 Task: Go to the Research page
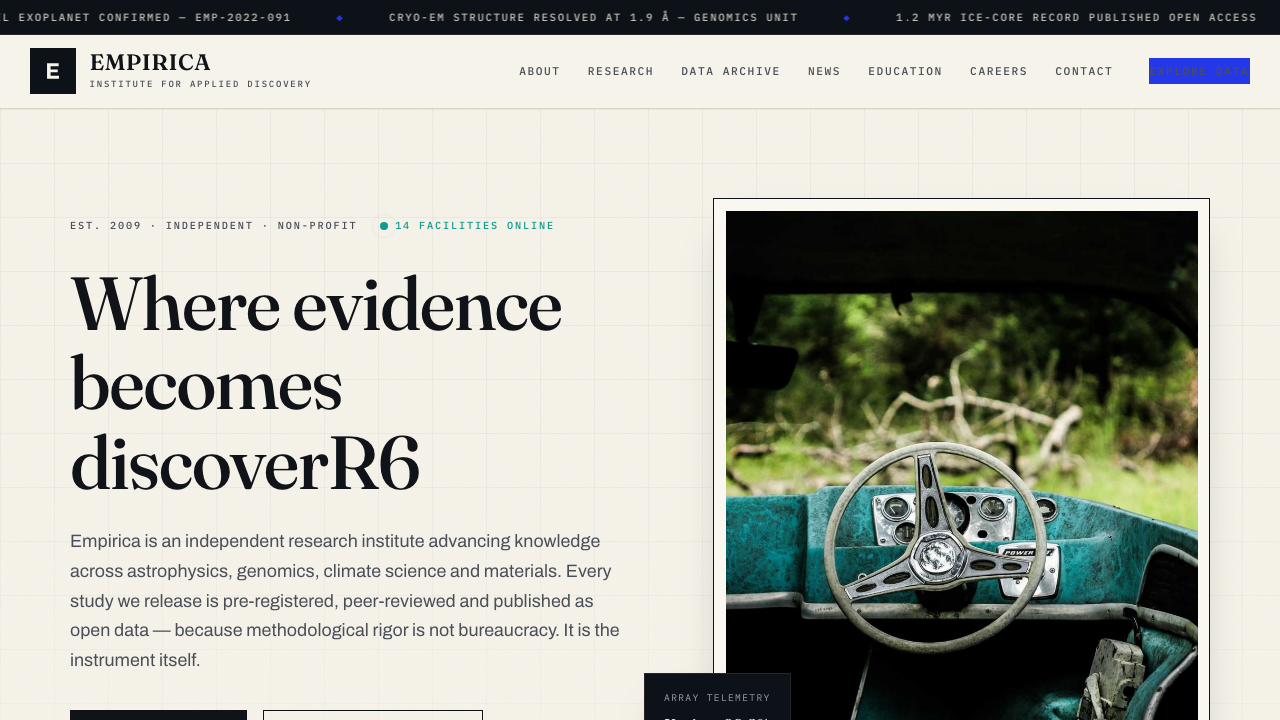pyautogui.click(x=621, y=71)
